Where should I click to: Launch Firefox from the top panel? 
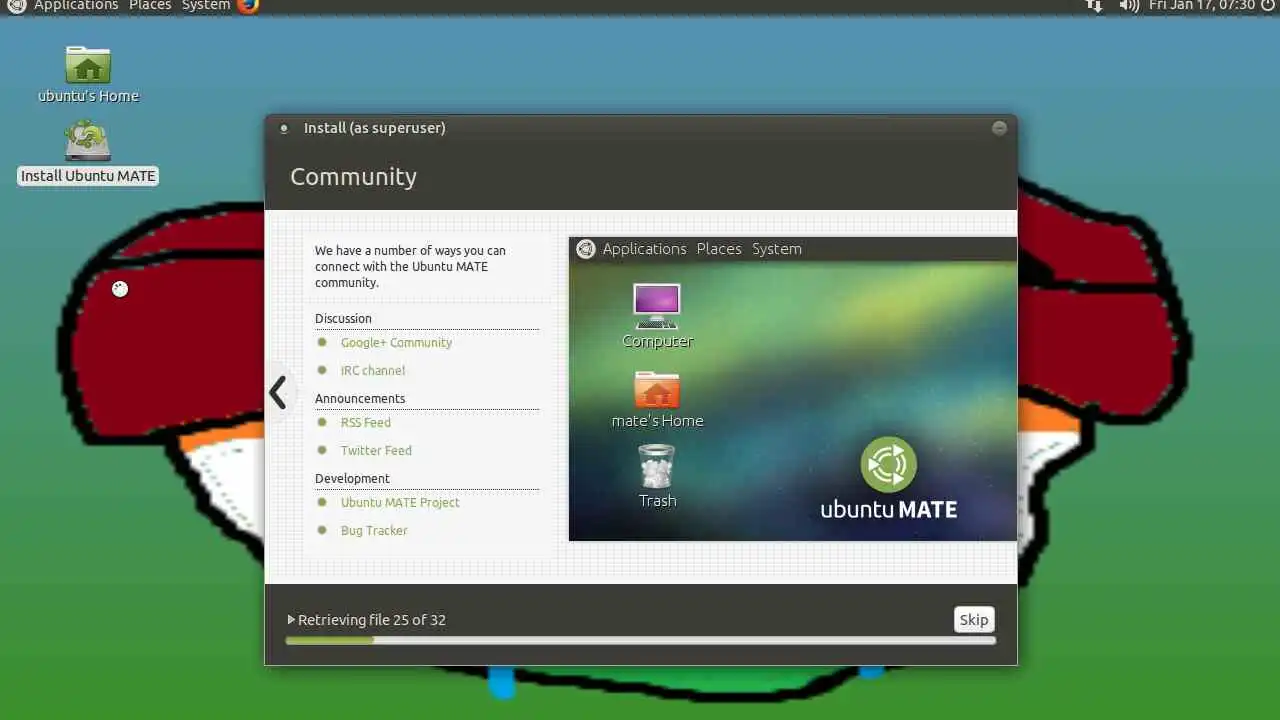248,5
